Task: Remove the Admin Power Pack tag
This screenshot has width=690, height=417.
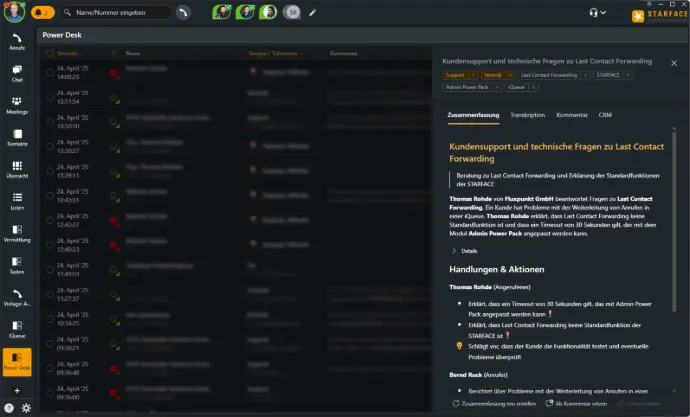Action: 497,87
